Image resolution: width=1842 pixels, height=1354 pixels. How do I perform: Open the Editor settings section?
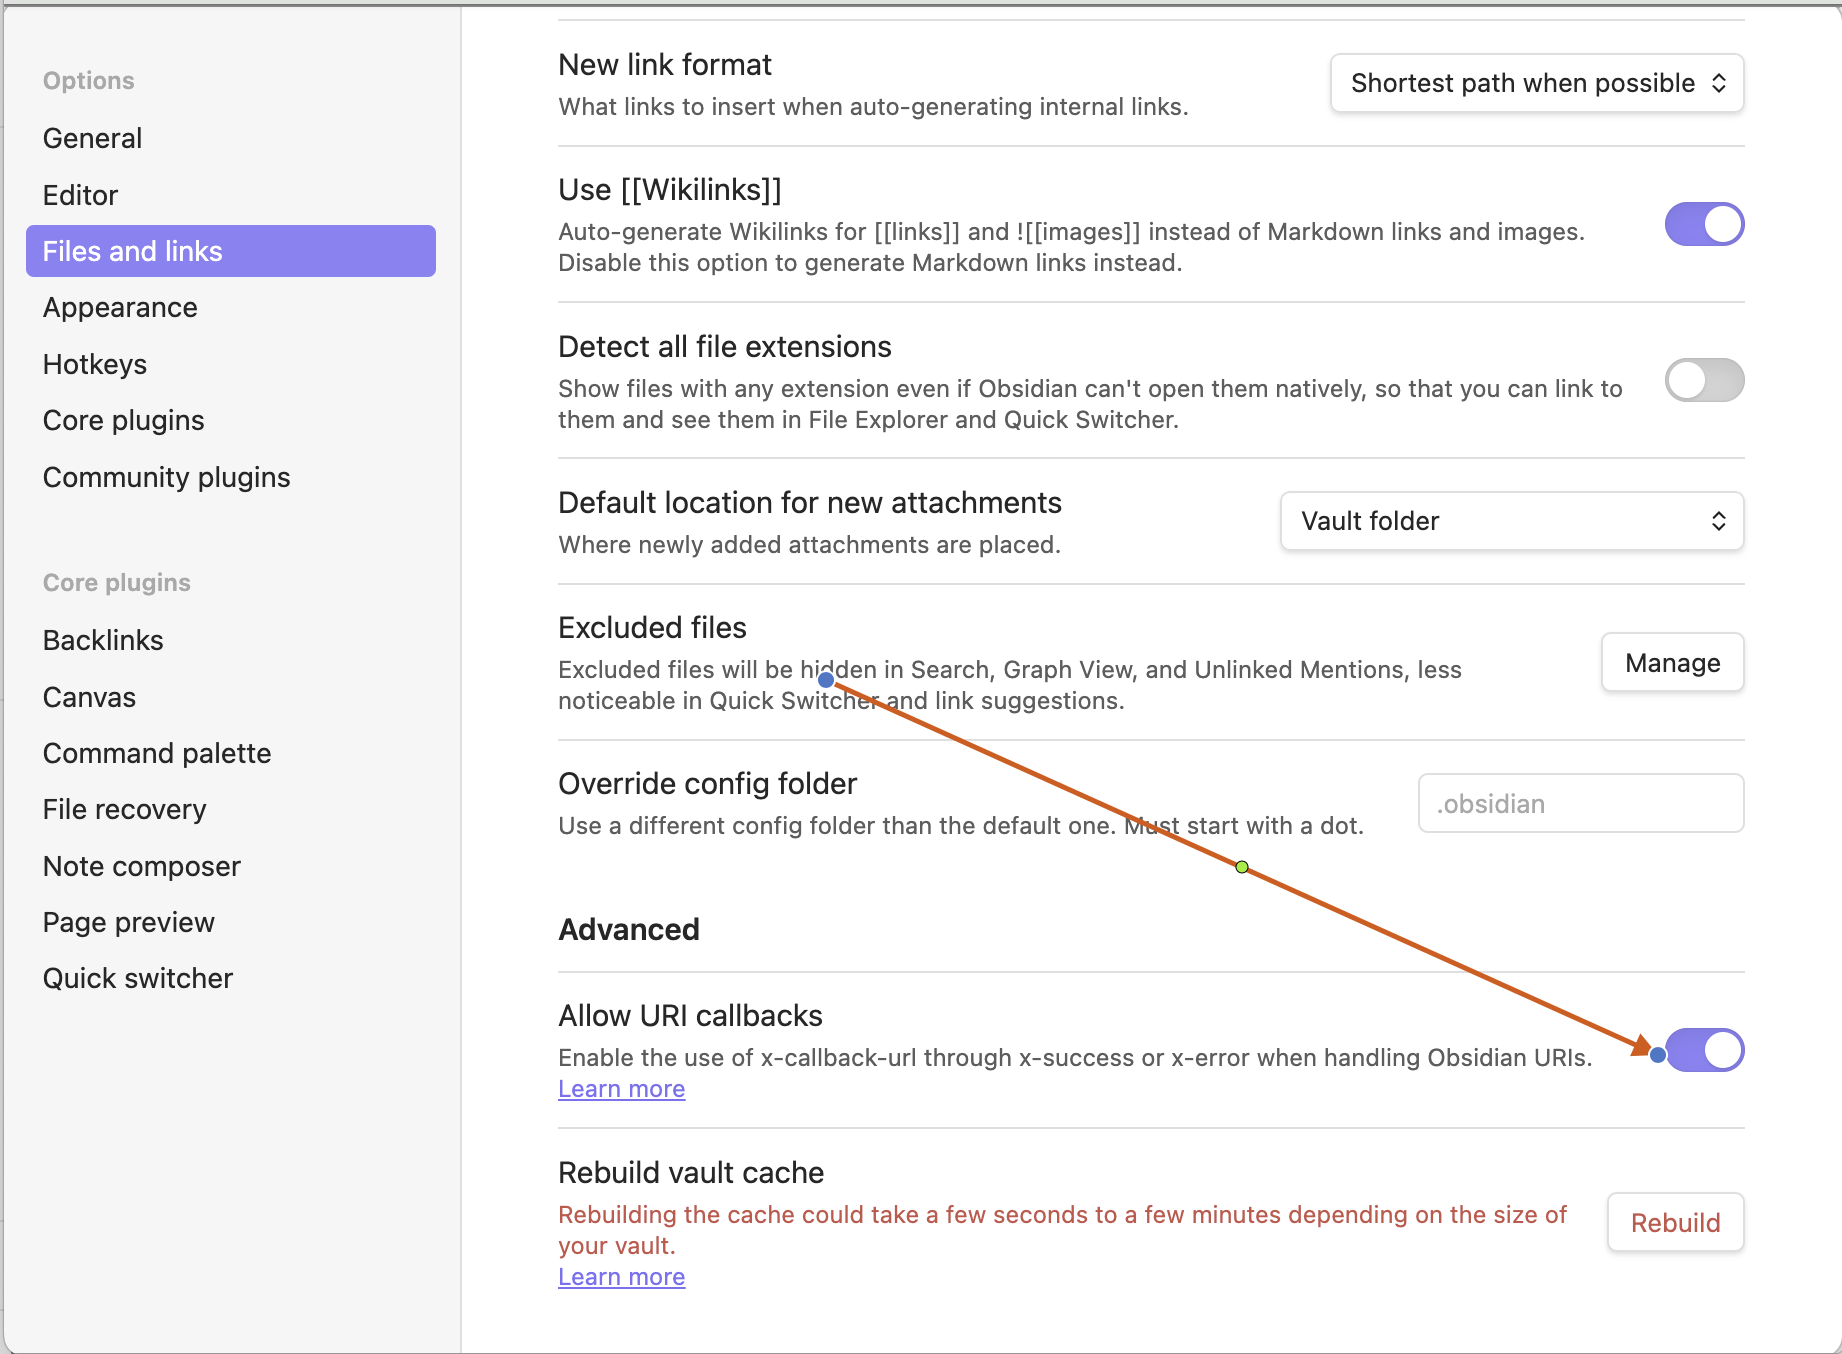(80, 195)
